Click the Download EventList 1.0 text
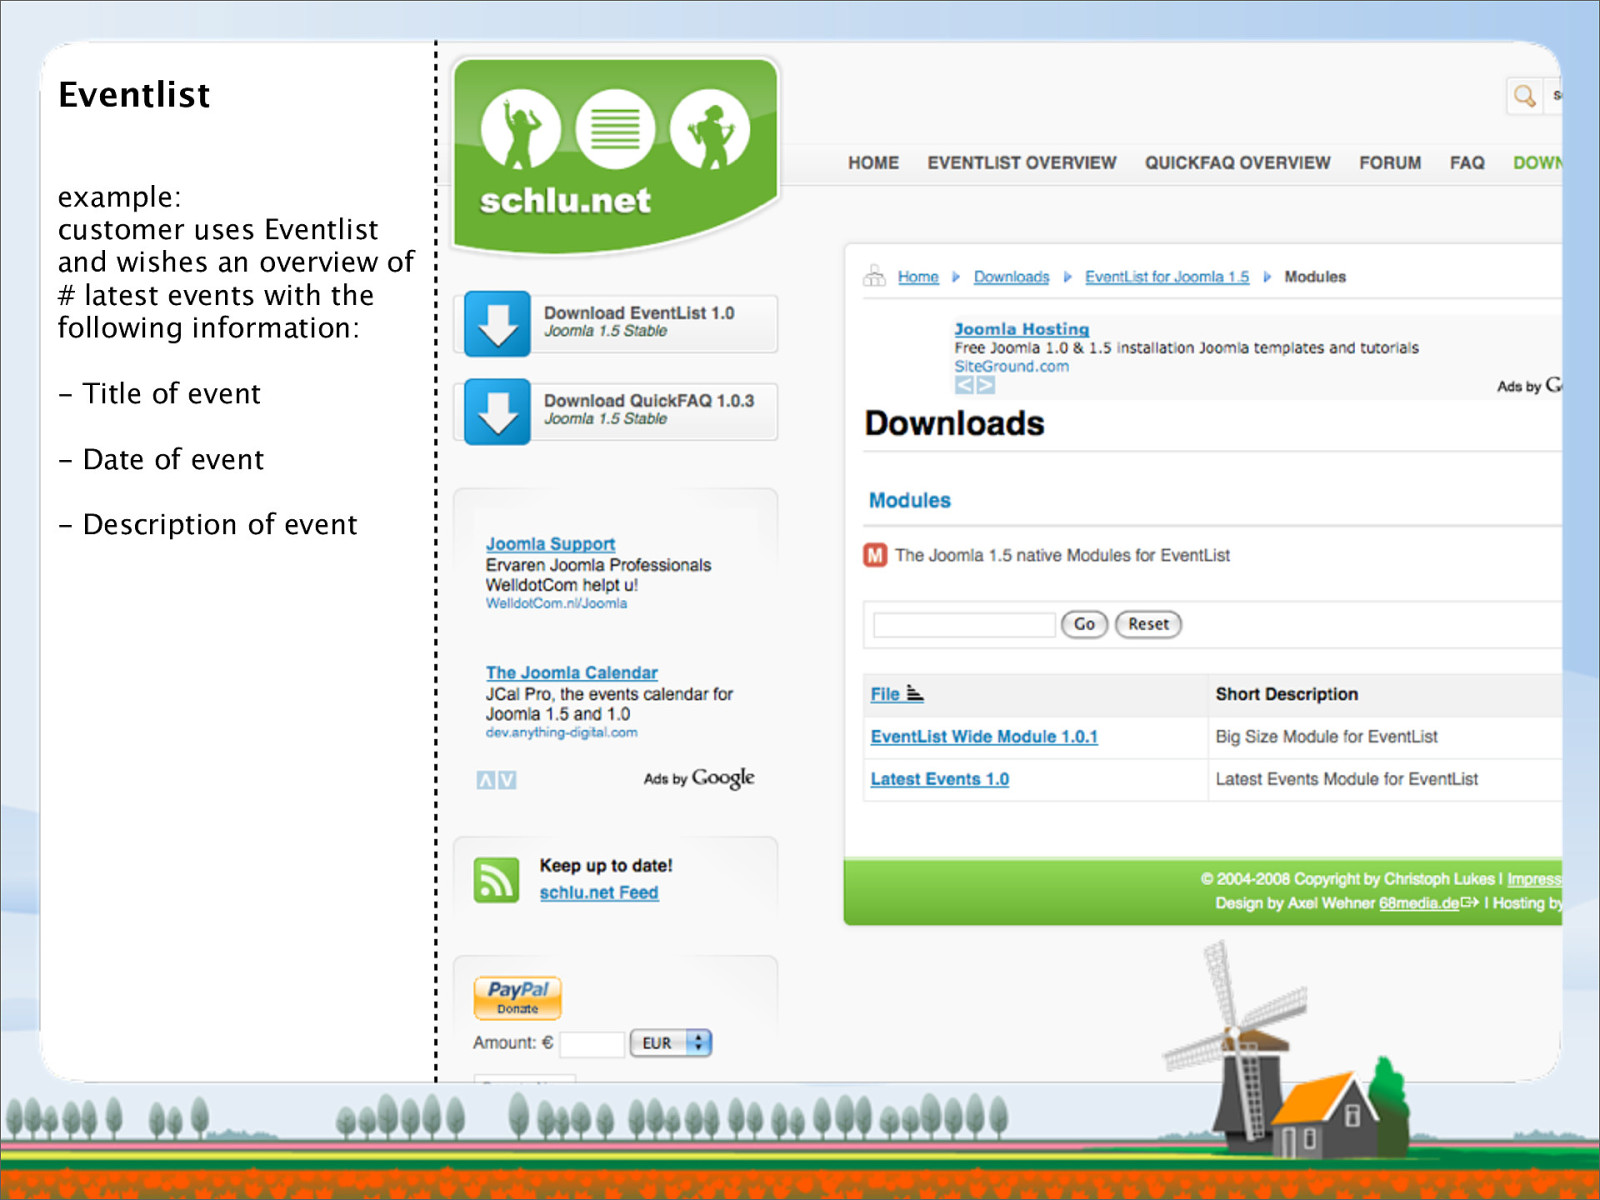Image resolution: width=1600 pixels, height=1200 pixels. pyautogui.click(x=639, y=313)
